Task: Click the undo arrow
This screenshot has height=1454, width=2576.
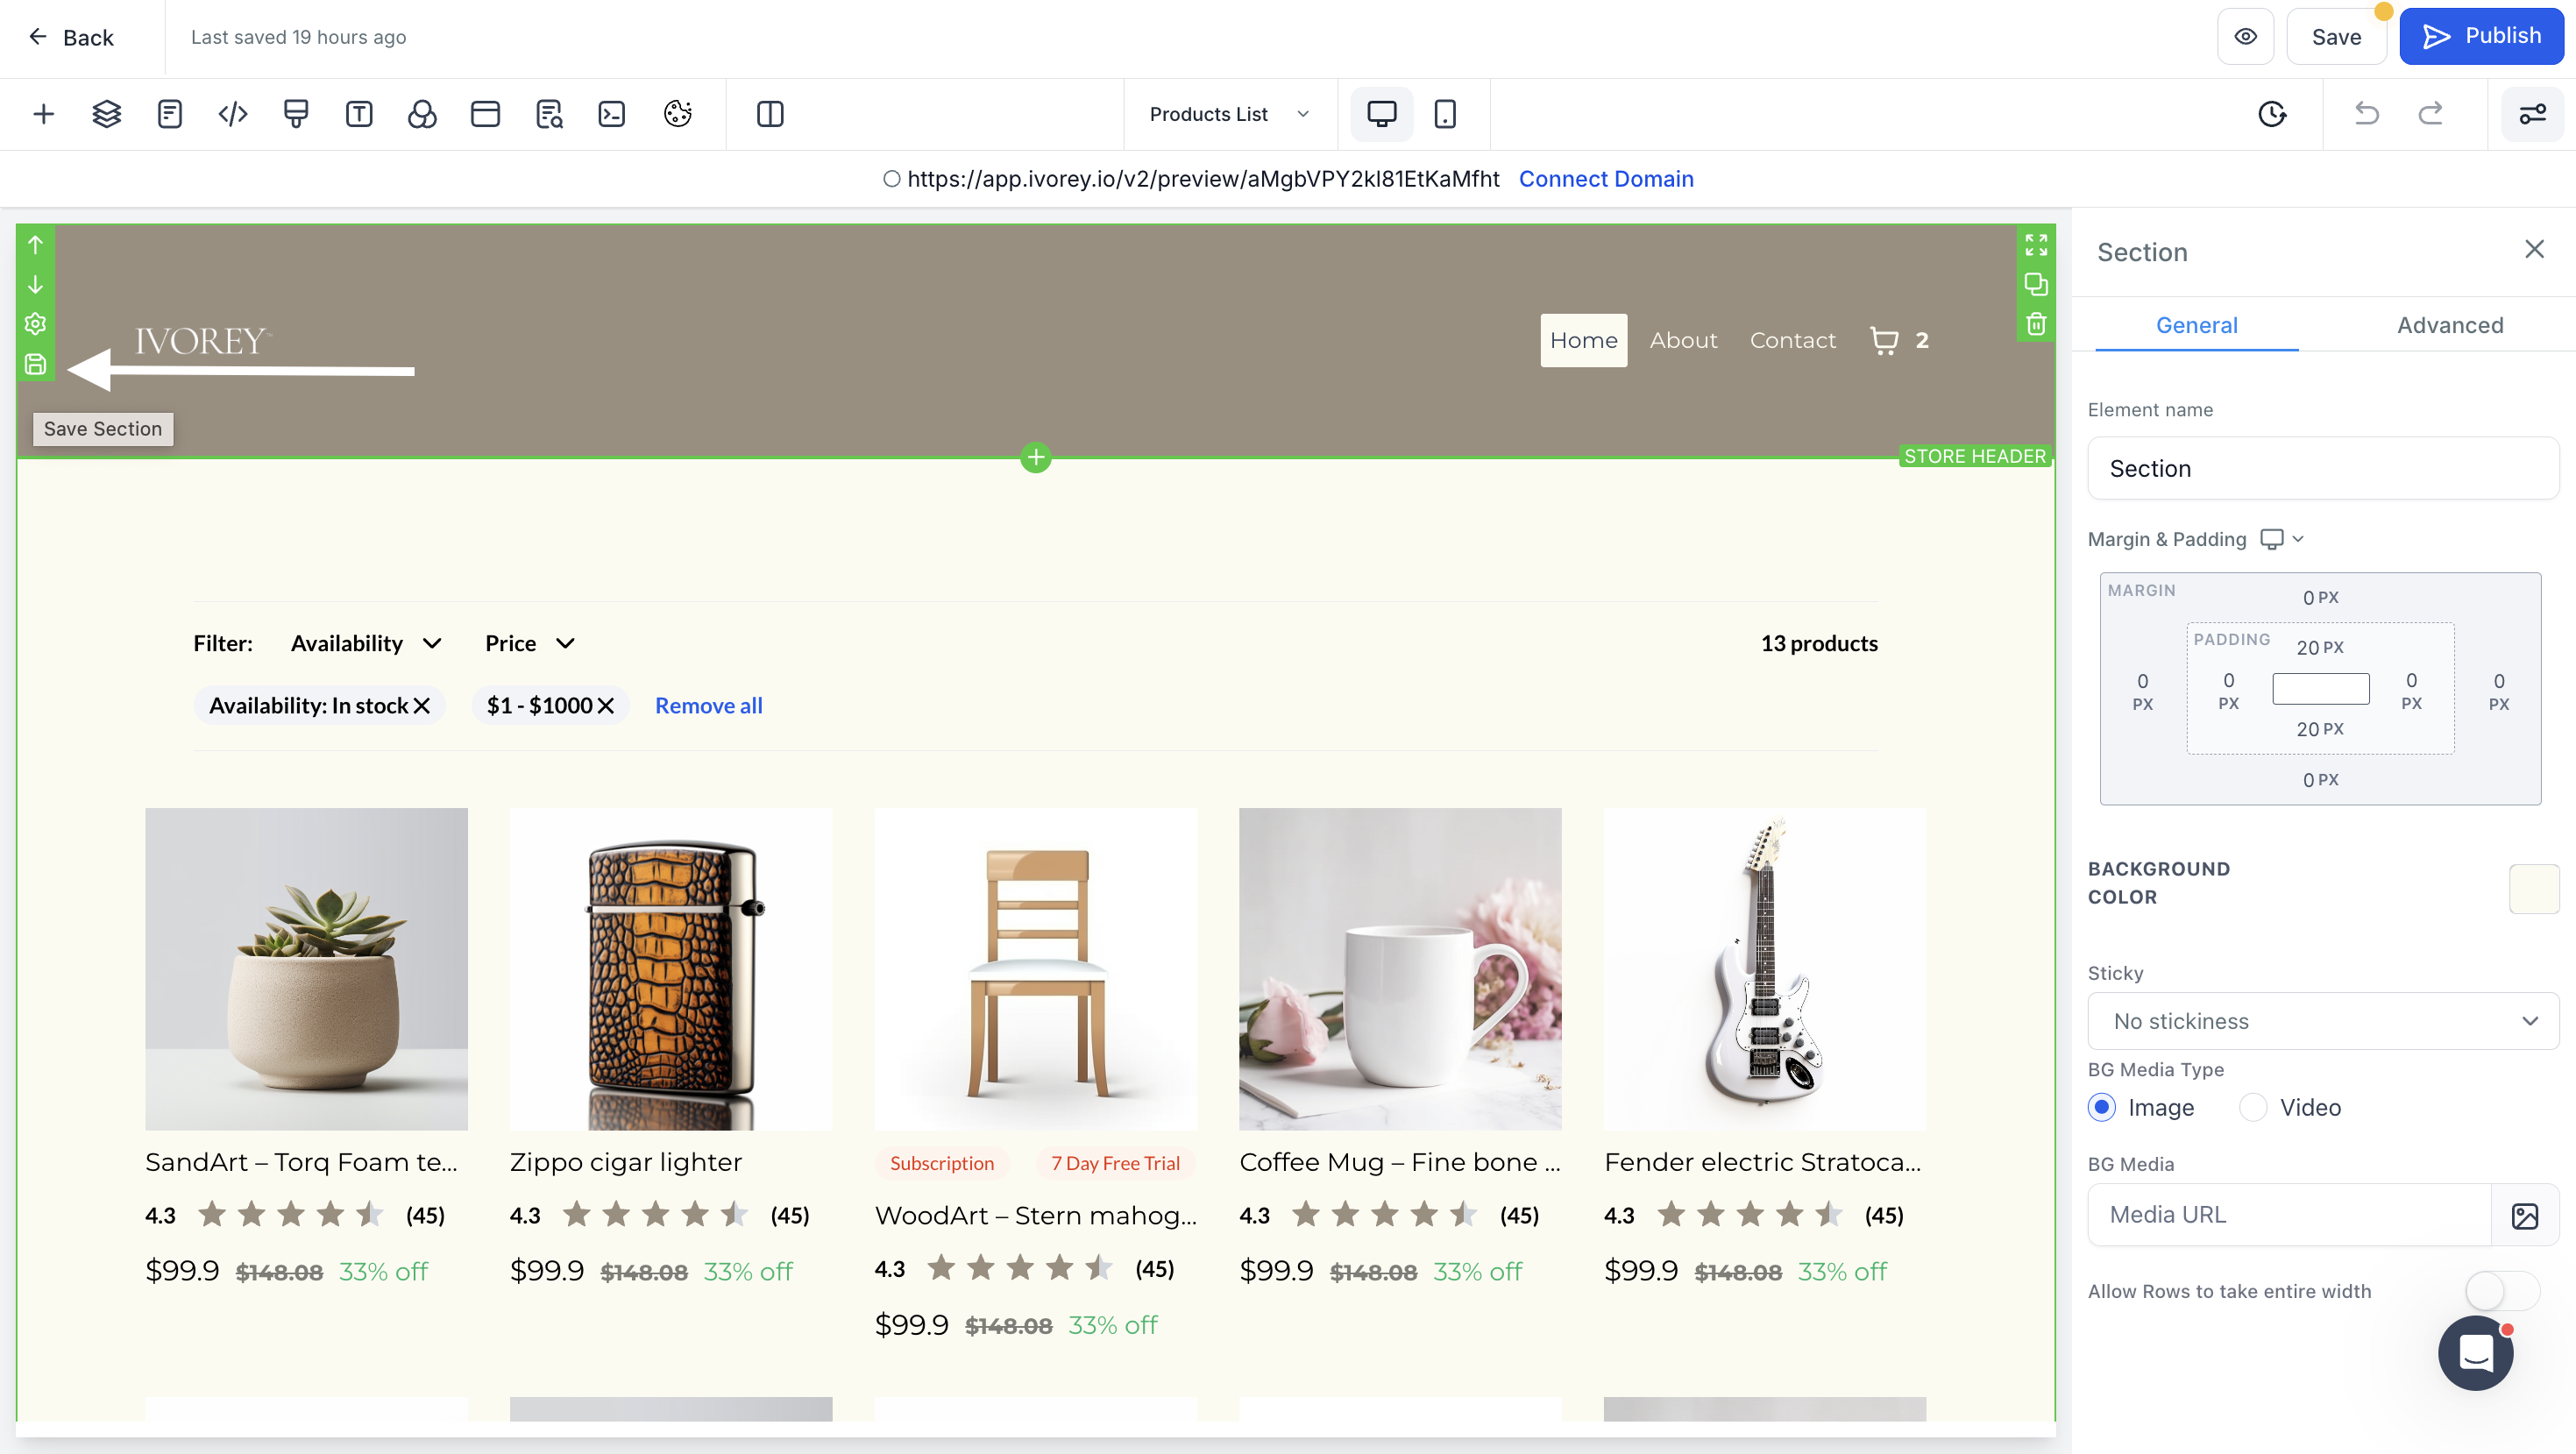Action: pos(2366,114)
